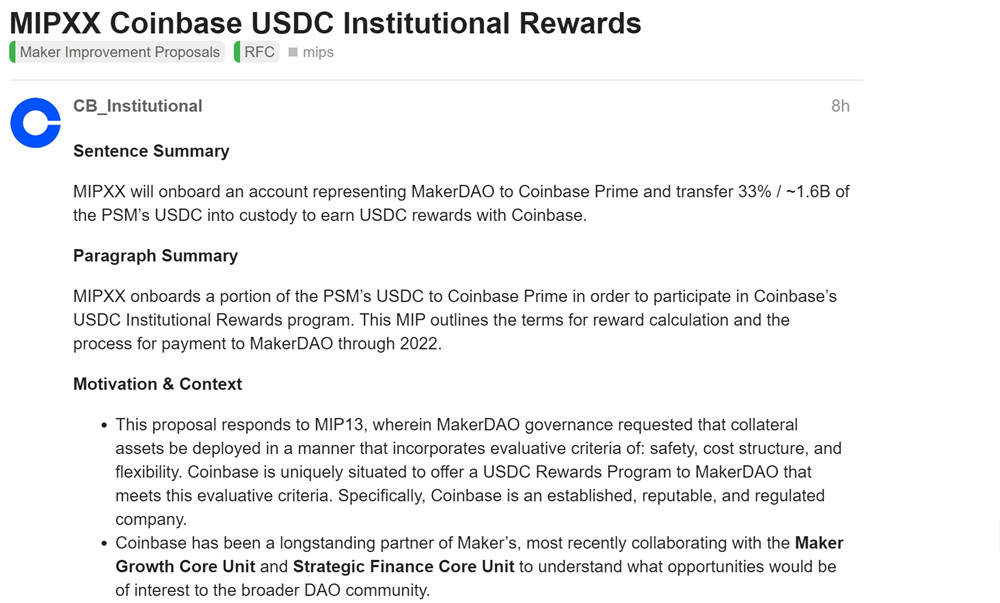This screenshot has width=1000, height=603.
Task: Click the Motivation & Context heading
Action: [157, 384]
